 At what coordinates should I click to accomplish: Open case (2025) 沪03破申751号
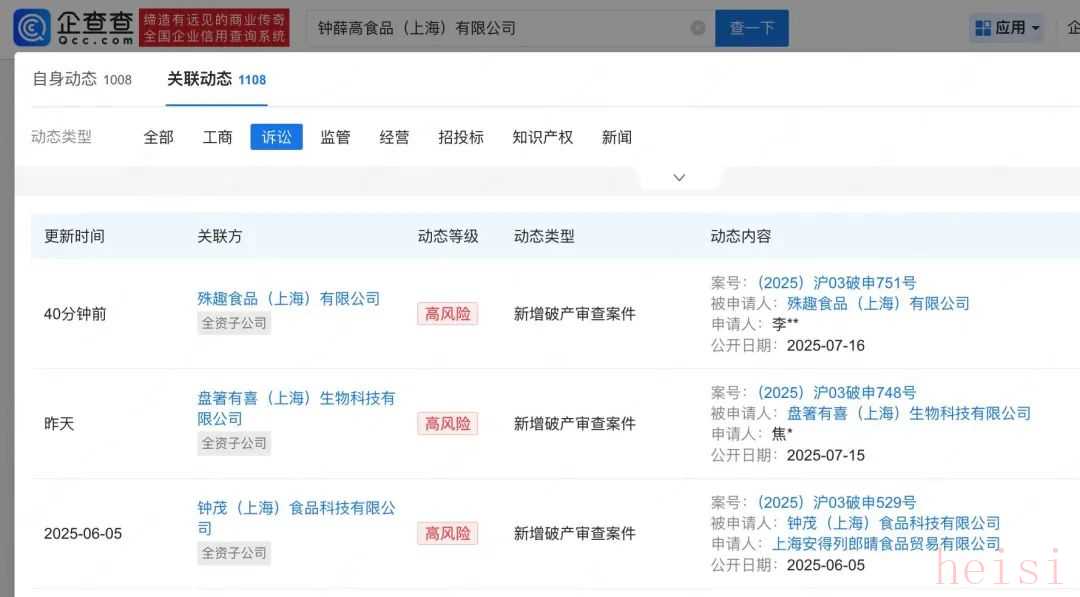[836, 283]
